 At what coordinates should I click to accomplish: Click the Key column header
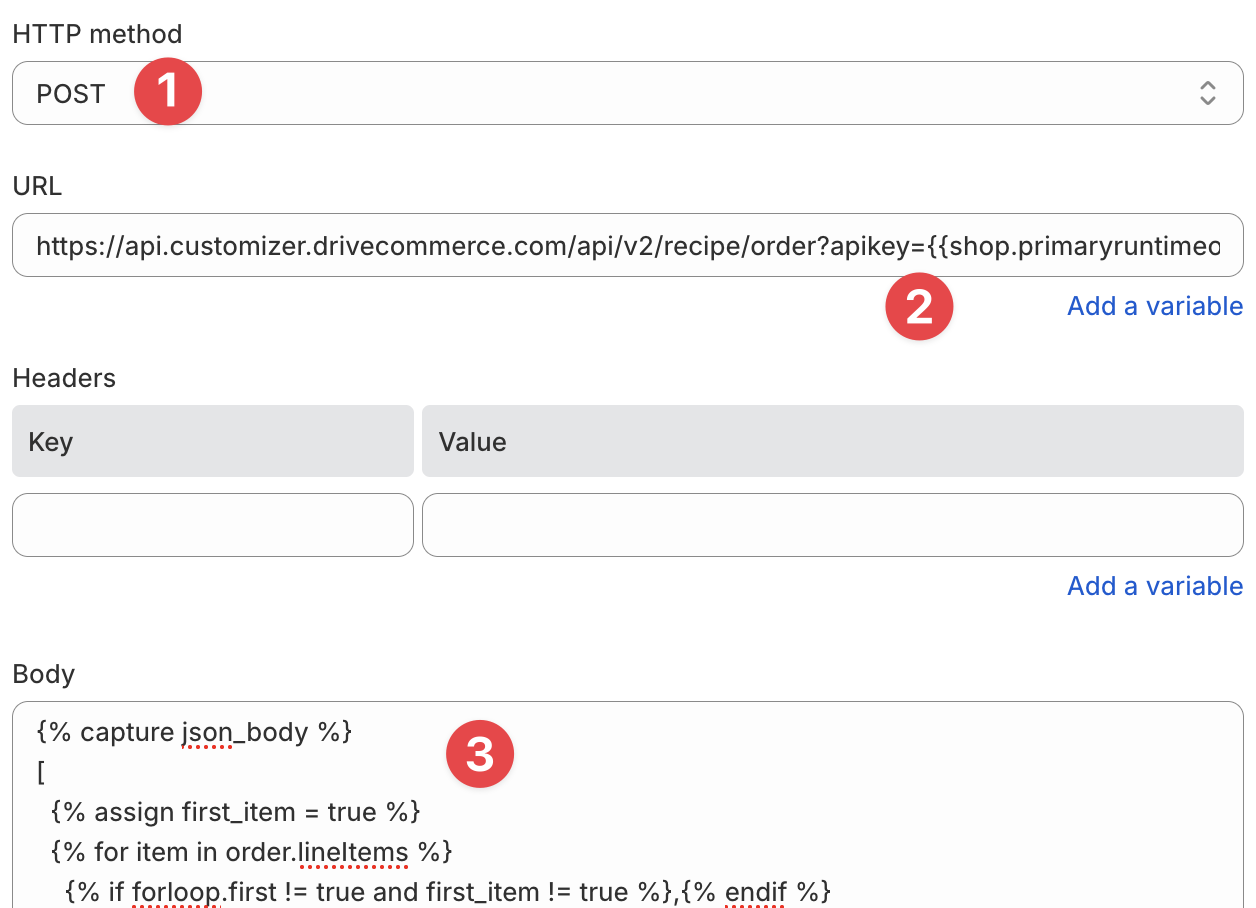click(x=212, y=441)
